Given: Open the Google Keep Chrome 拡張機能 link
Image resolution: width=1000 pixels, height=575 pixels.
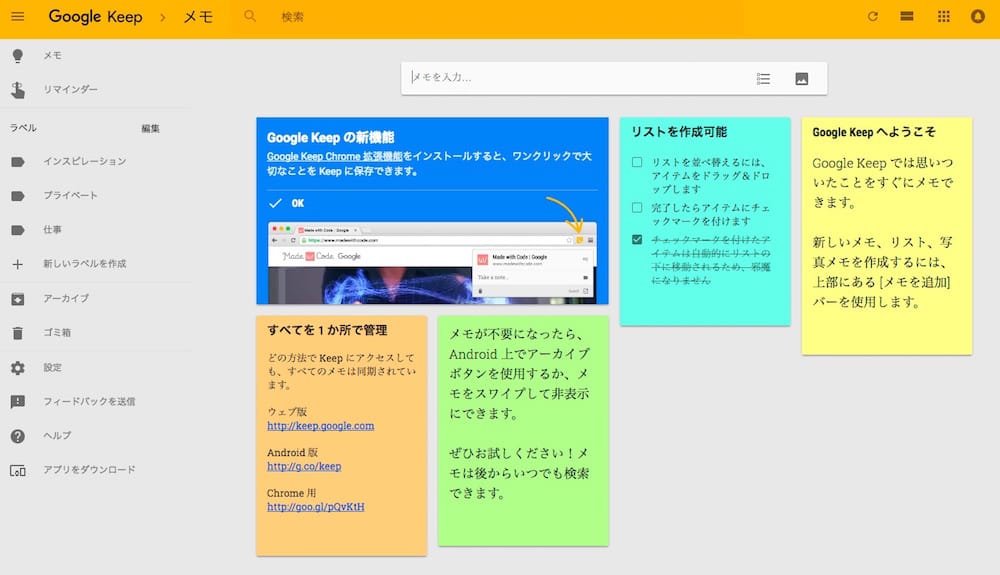Looking at the screenshot, I should (335, 156).
